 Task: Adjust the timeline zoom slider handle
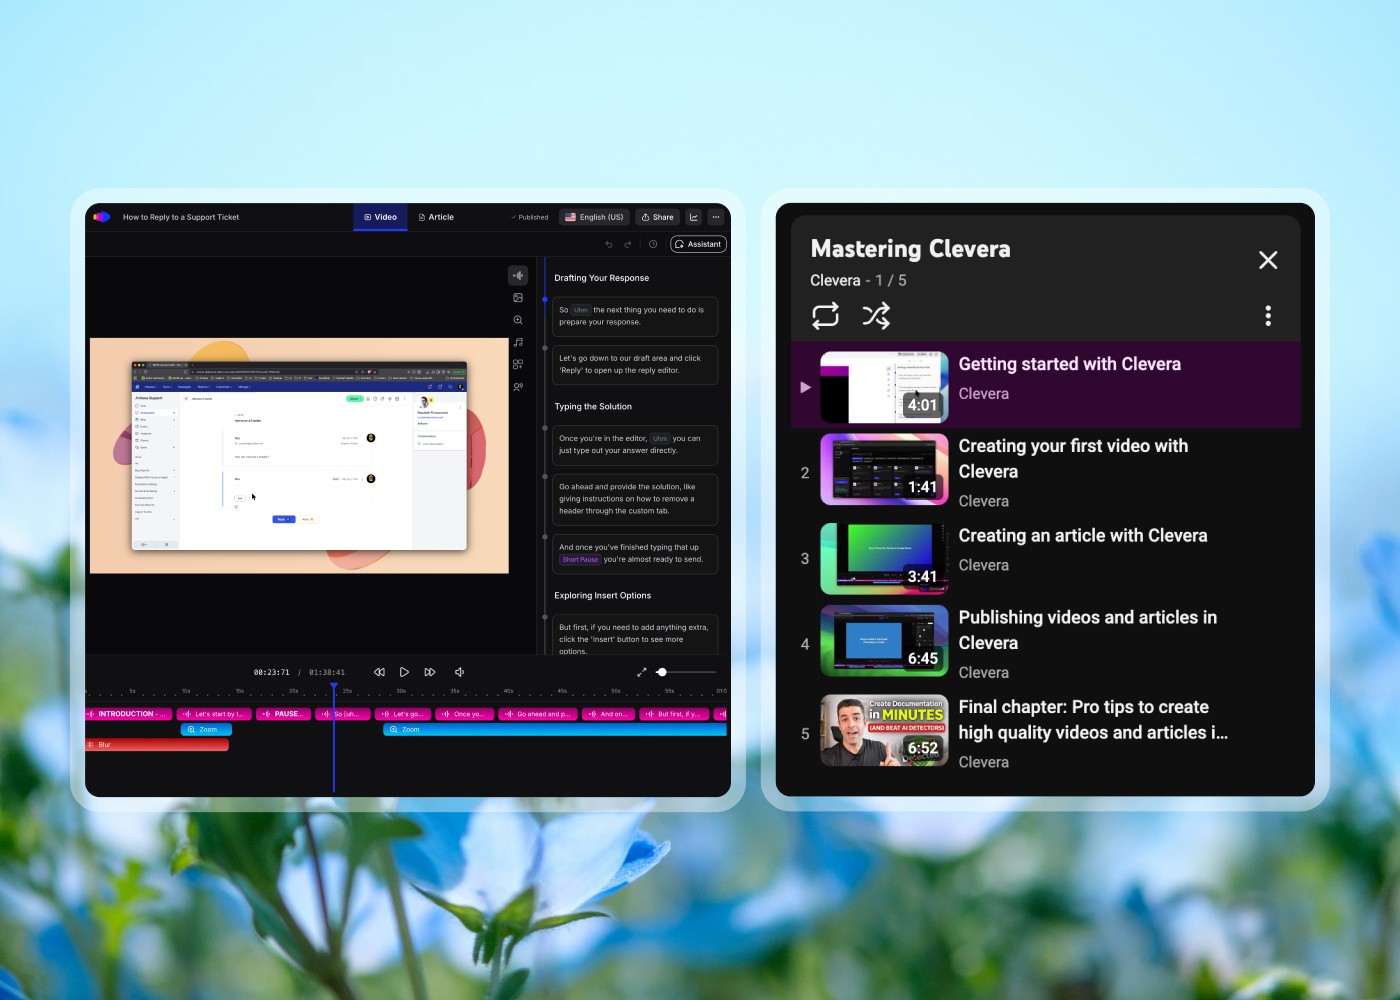click(x=662, y=672)
